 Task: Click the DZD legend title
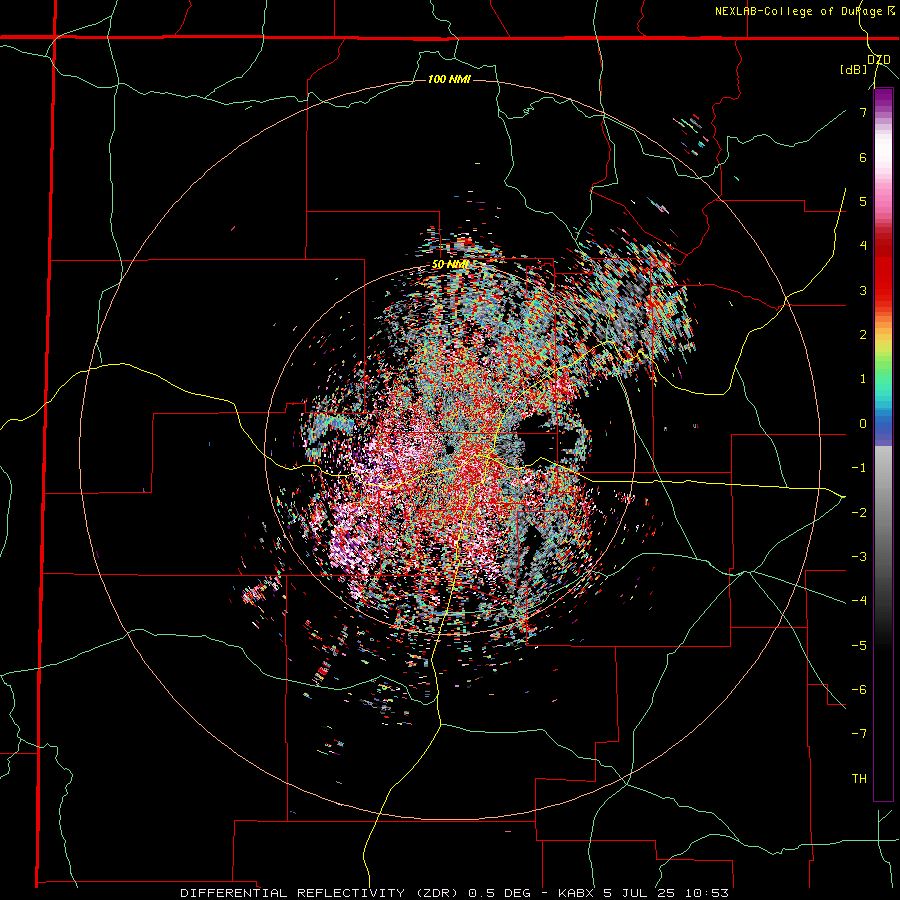point(879,60)
